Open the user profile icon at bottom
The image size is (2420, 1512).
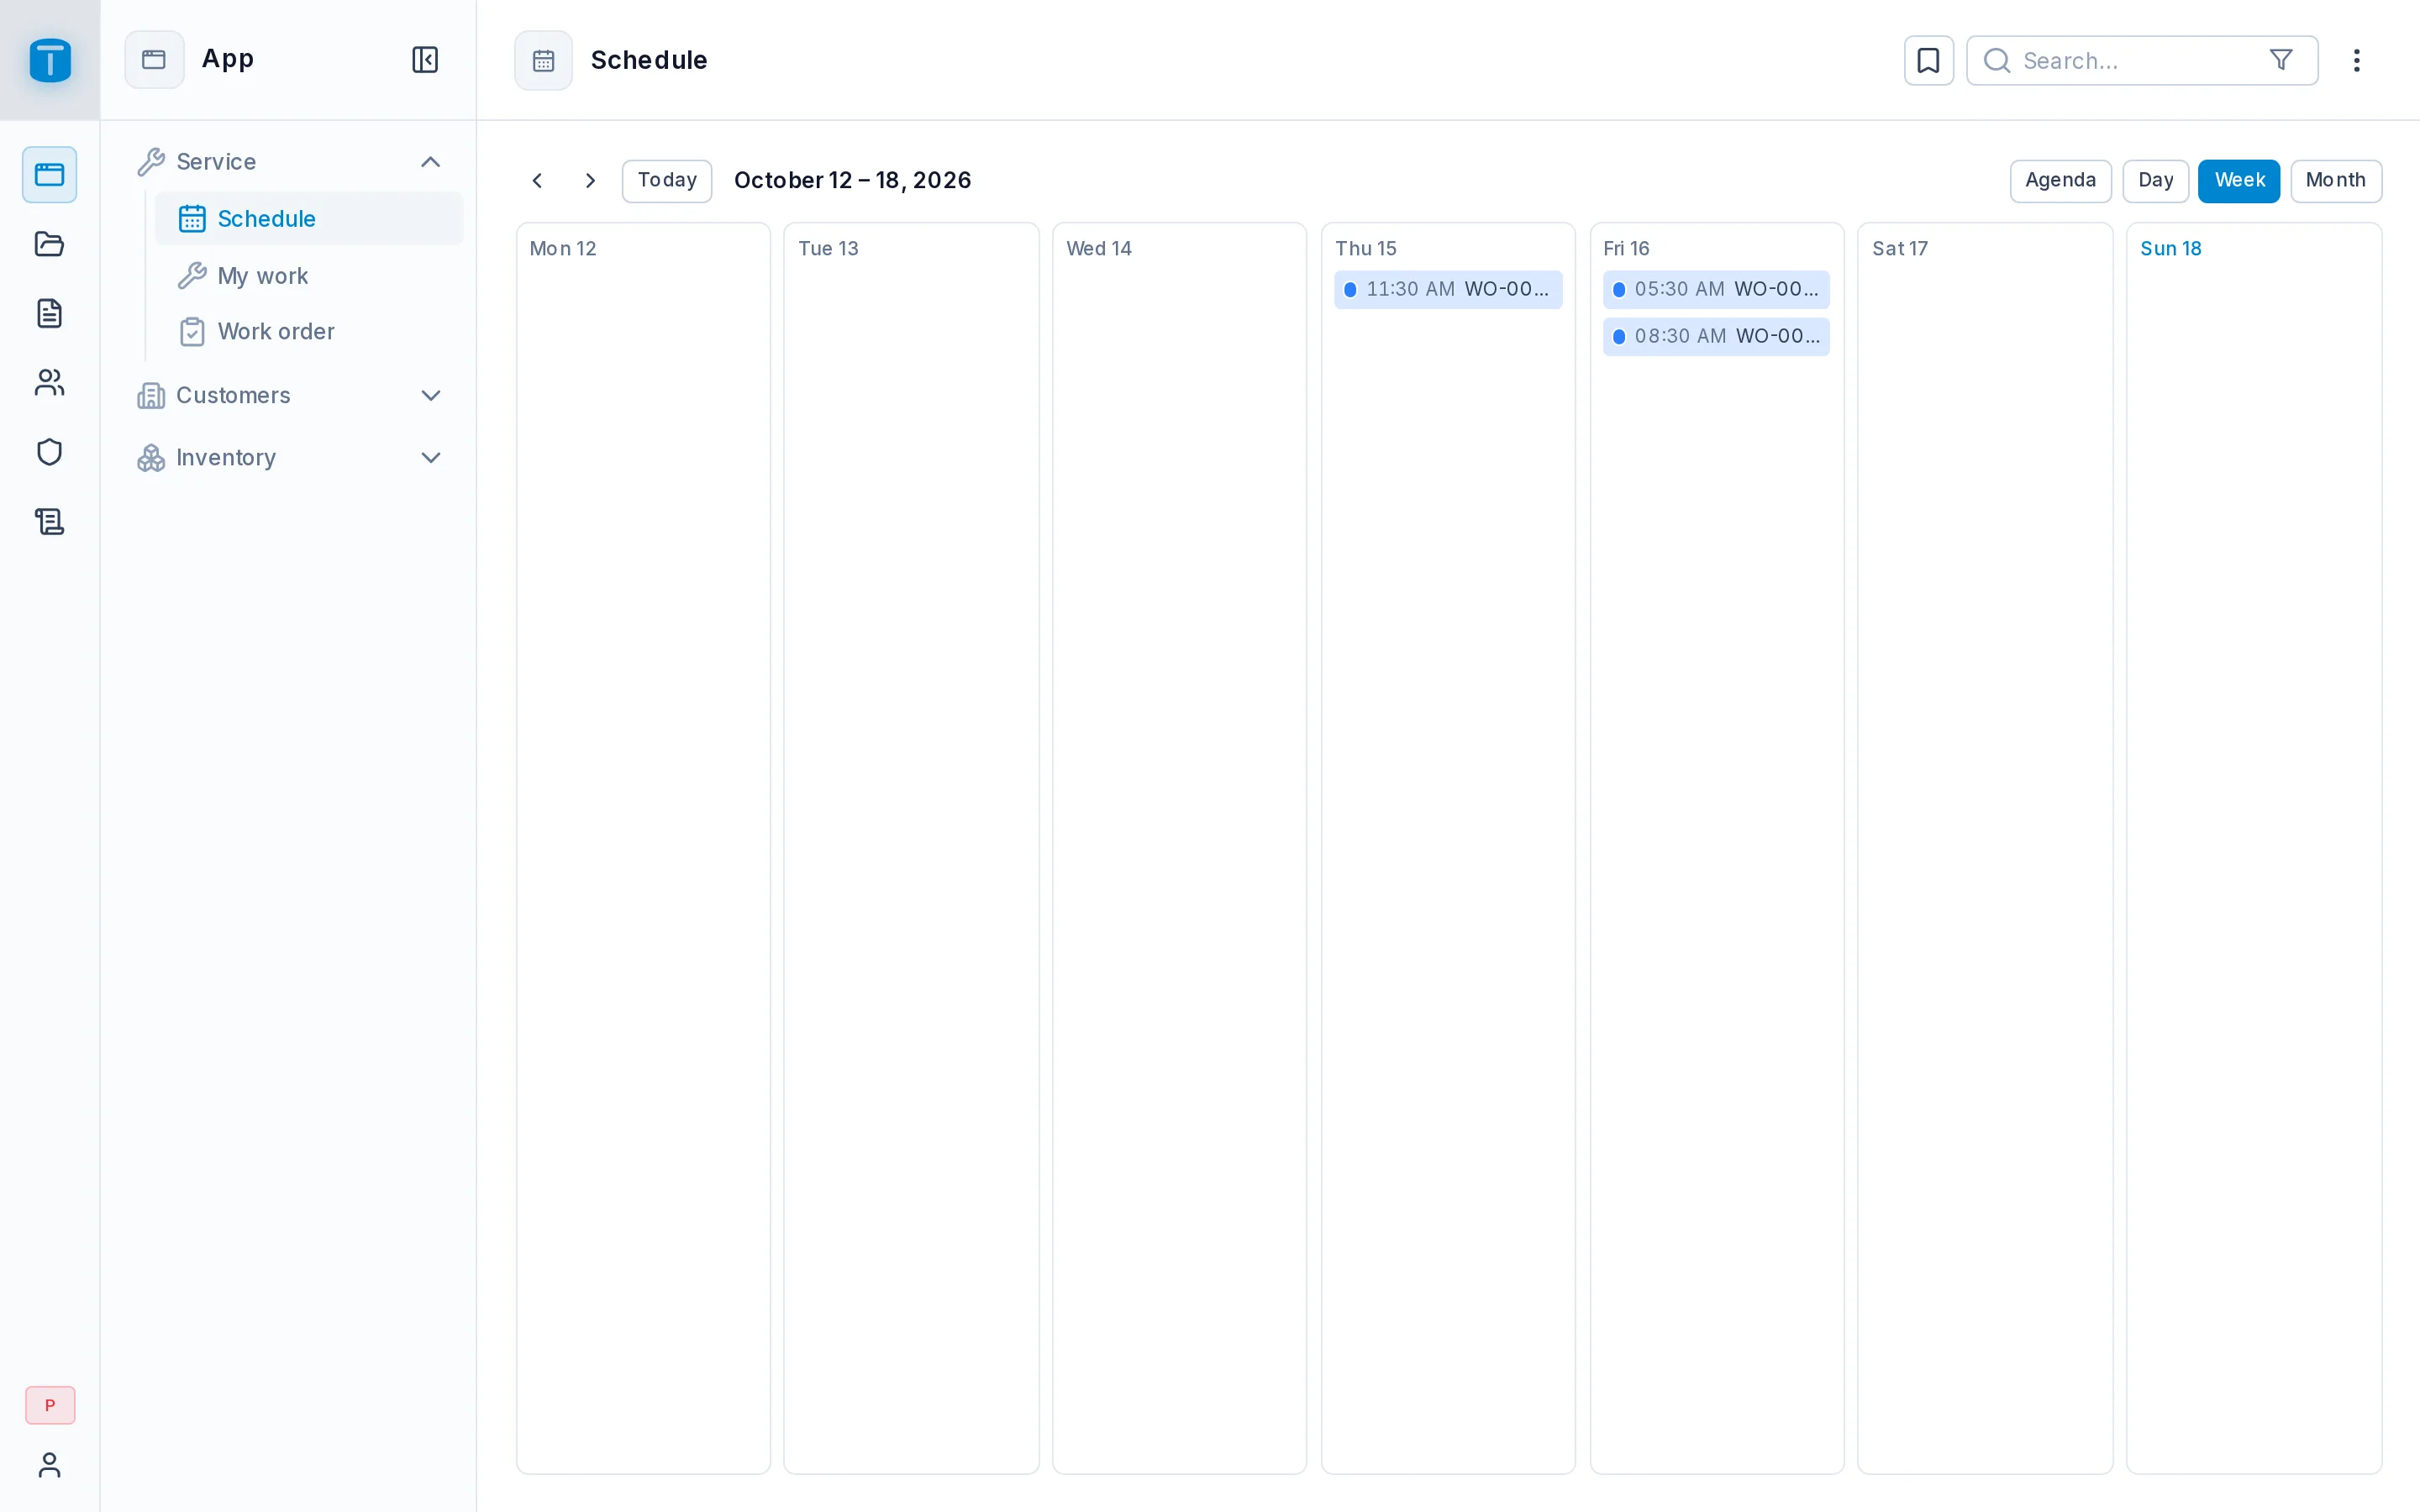point(50,1465)
